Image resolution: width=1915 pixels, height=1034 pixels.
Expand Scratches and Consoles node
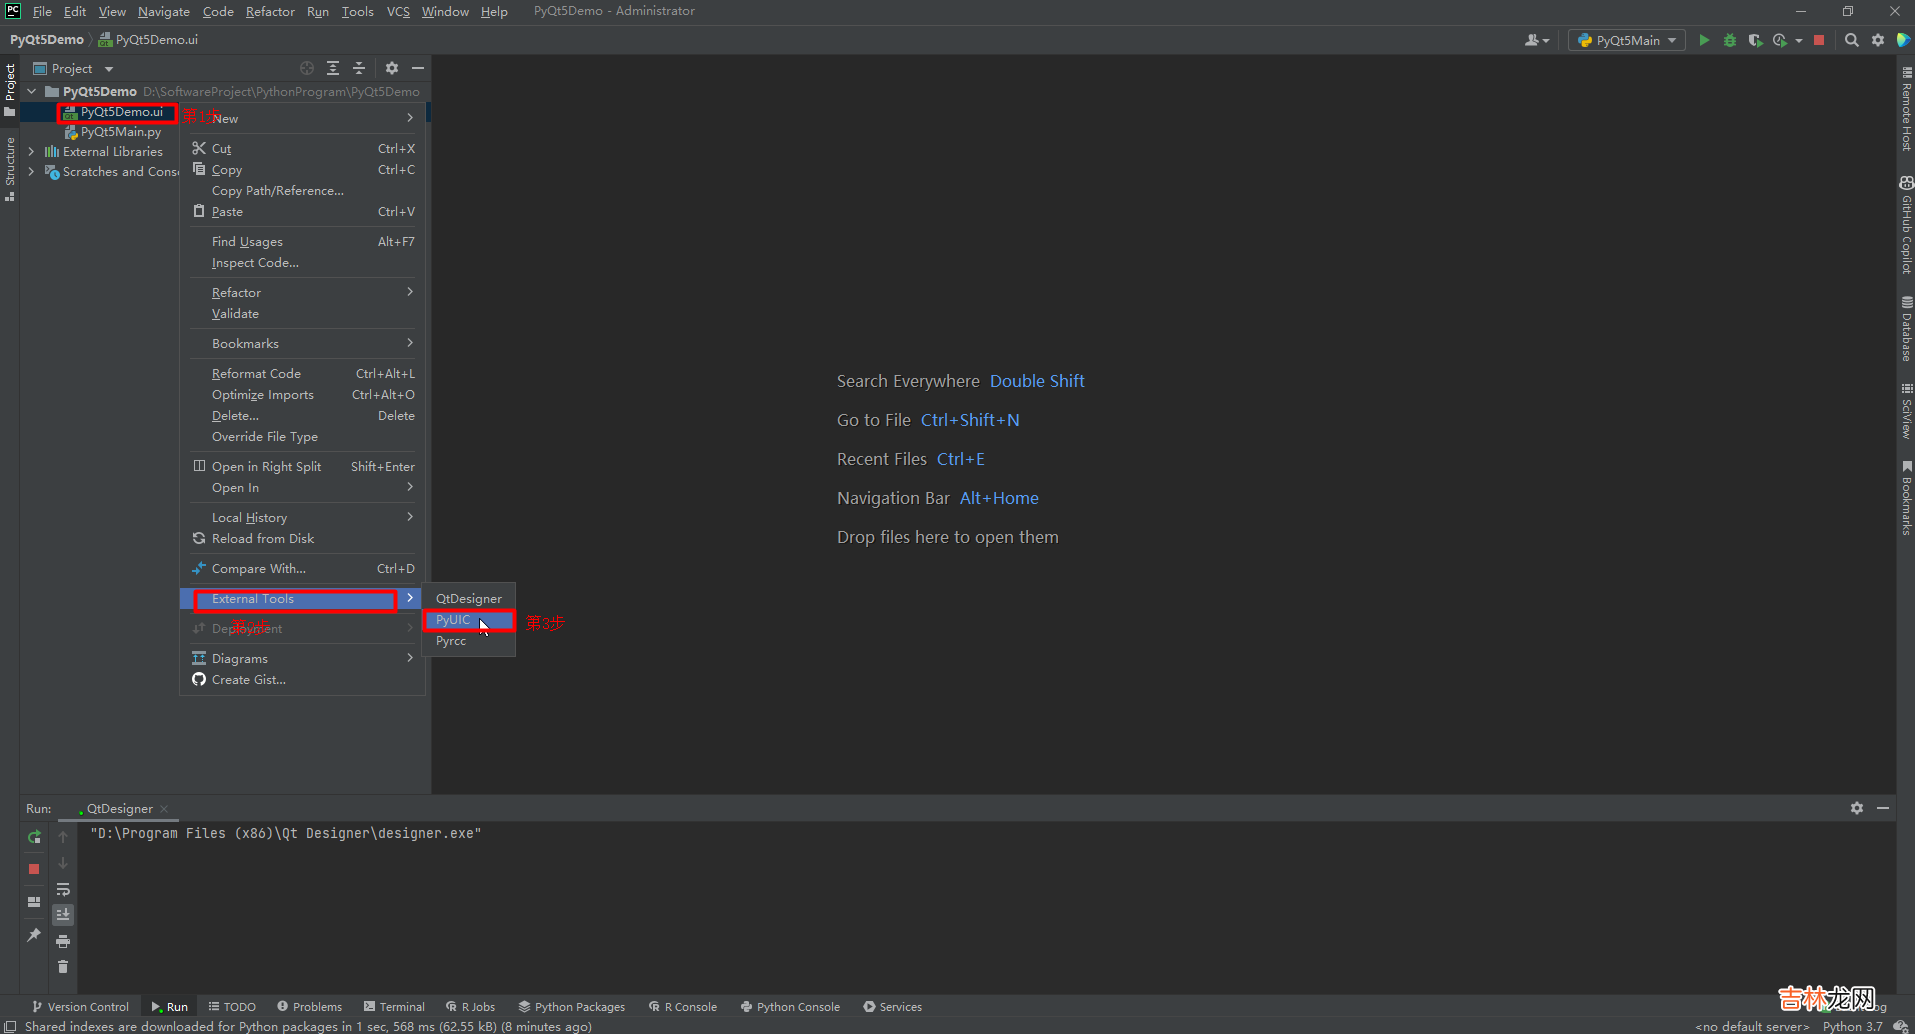(x=31, y=172)
